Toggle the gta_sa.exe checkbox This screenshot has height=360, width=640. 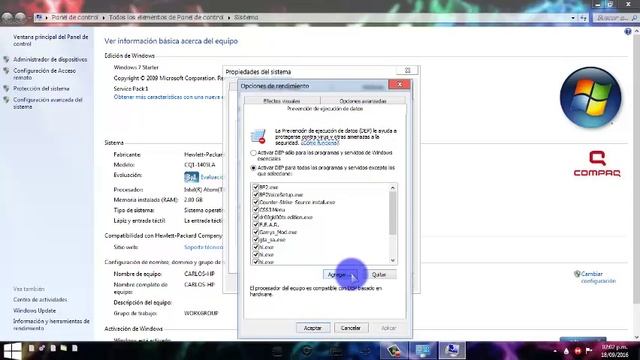tap(256, 240)
